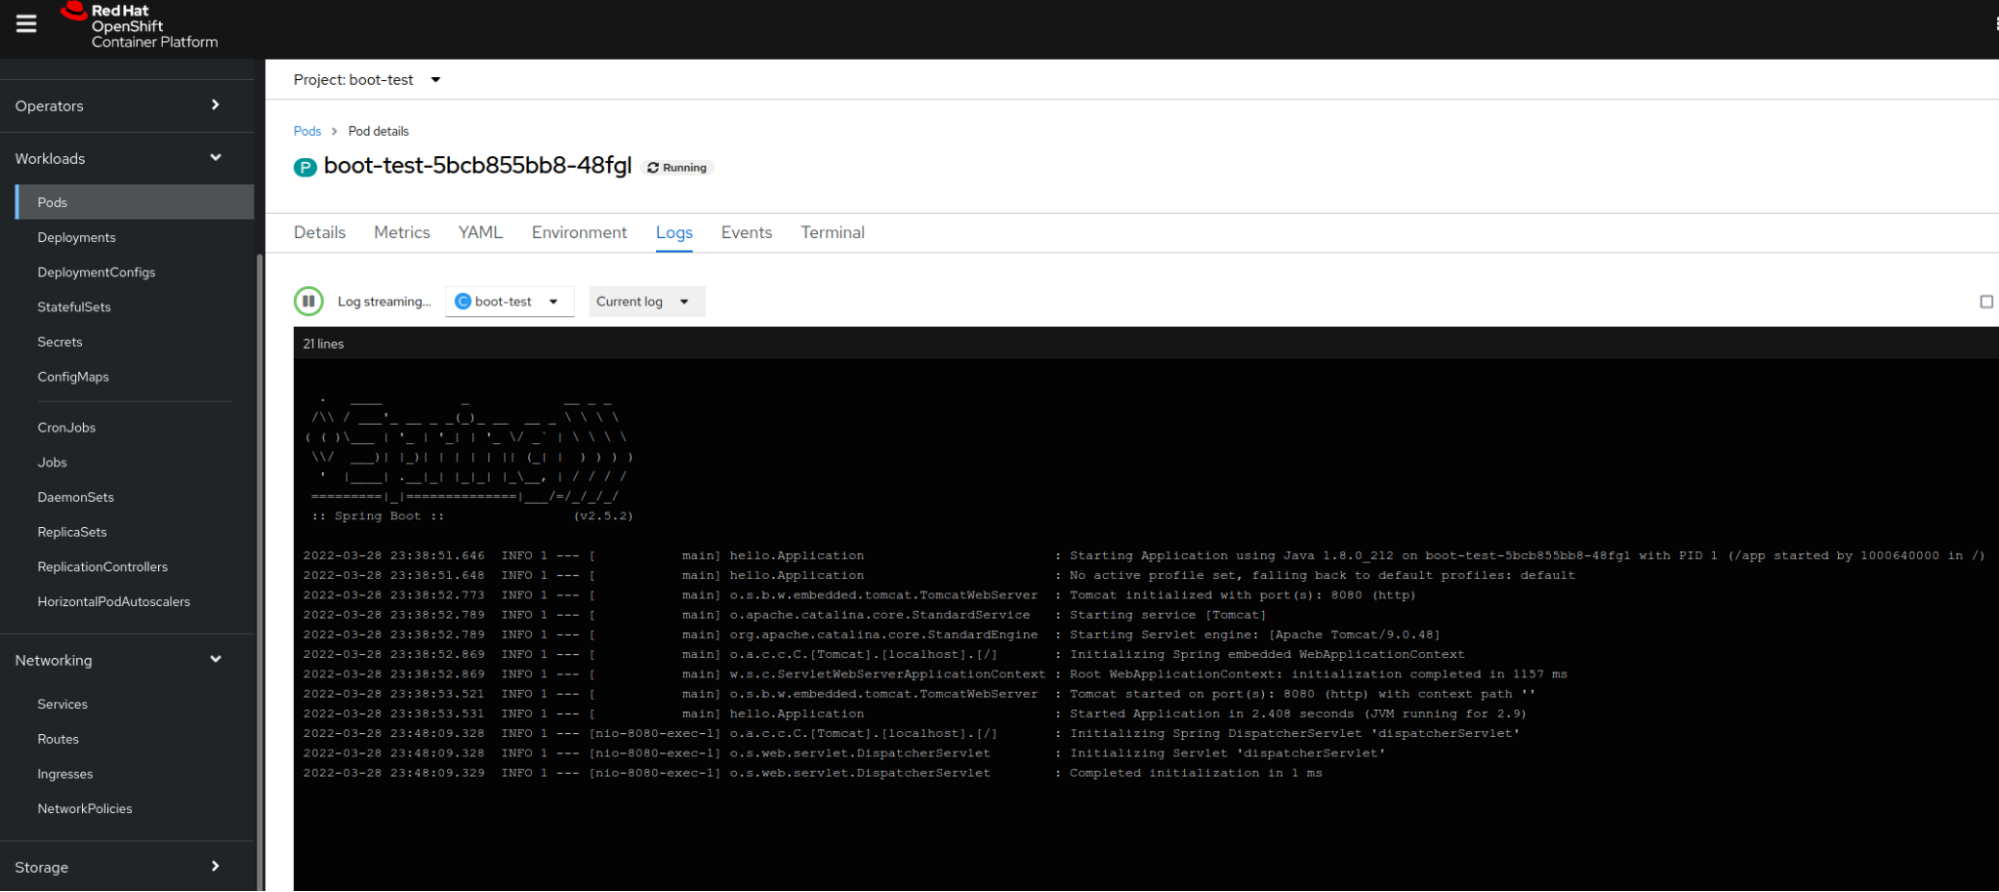Switch to the Environment tab
1999x892 pixels.
click(x=579, y=232)
